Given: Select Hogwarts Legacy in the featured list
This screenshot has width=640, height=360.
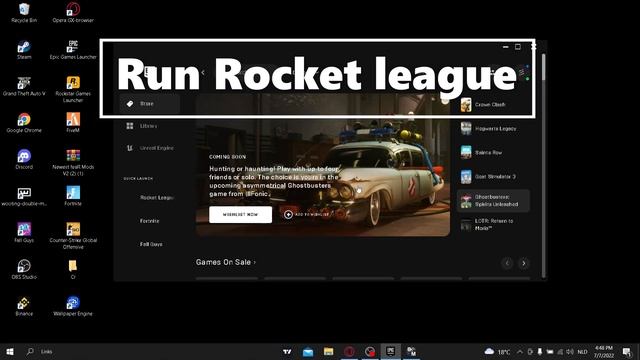Looking at the screenshot, I should [493, 129].
